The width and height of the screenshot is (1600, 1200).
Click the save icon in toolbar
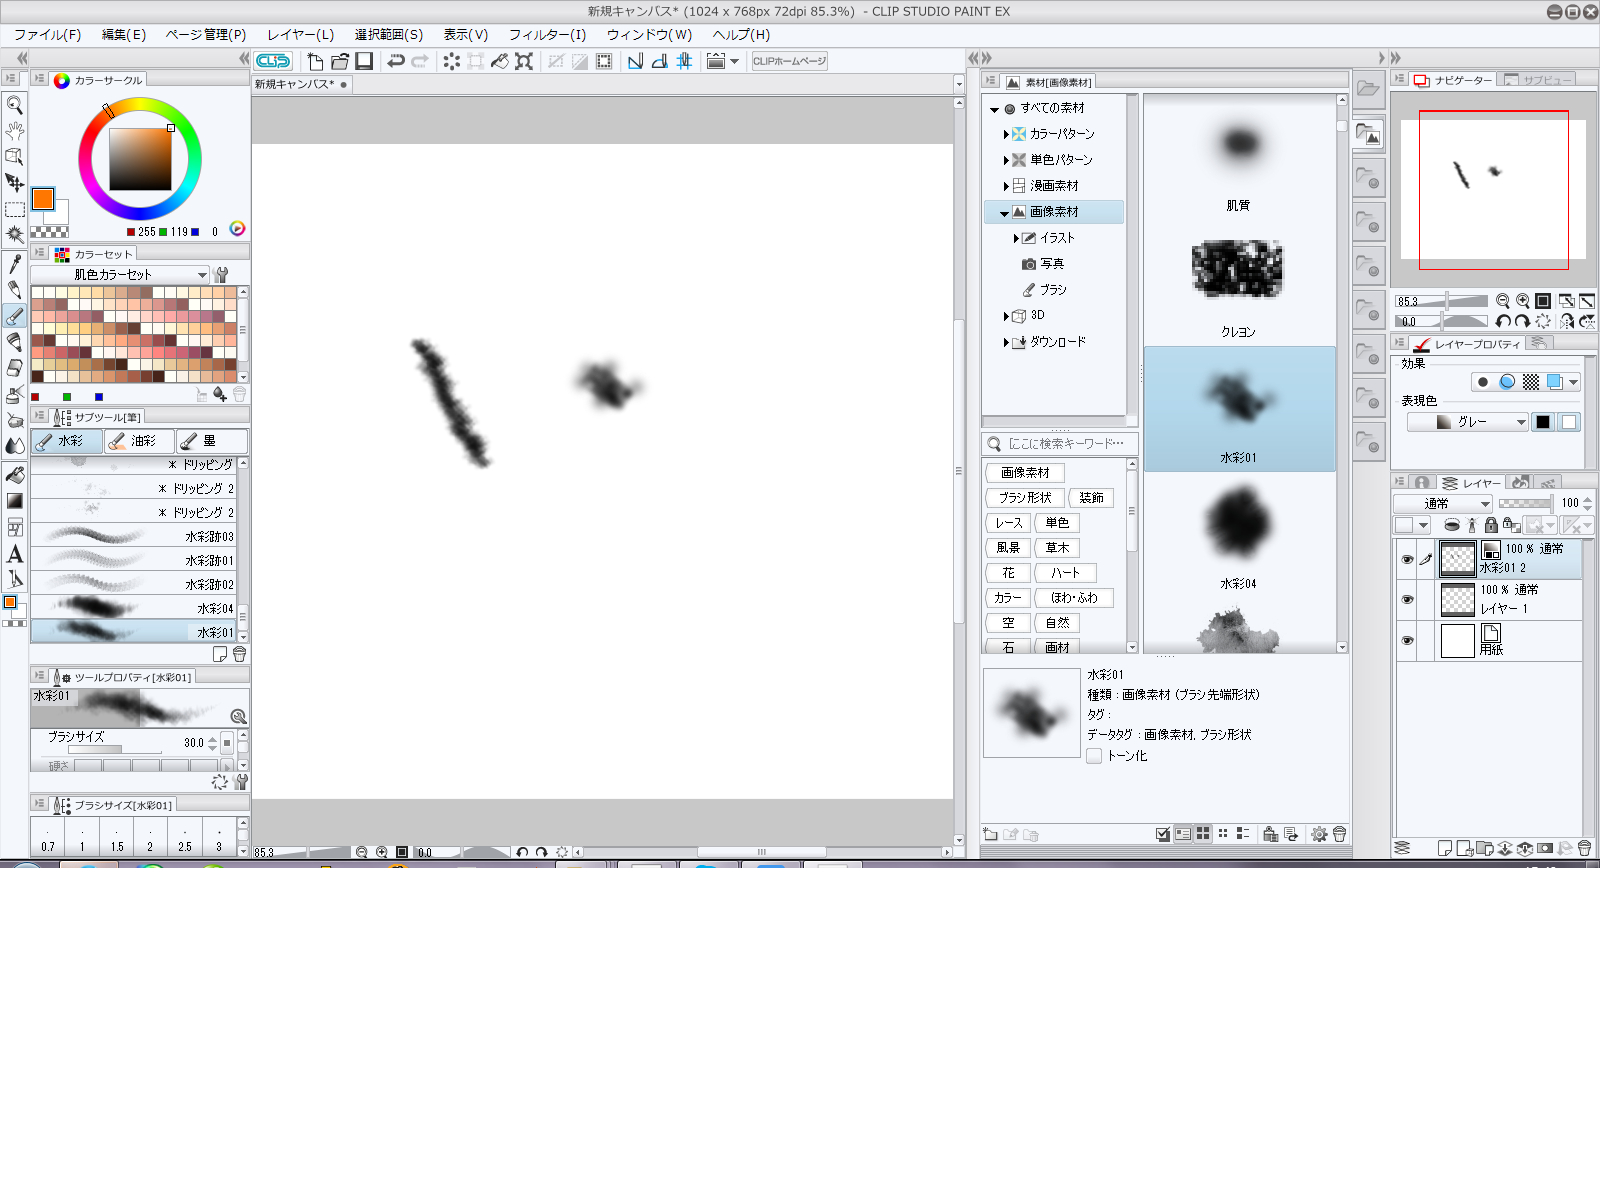coord(364,61)
